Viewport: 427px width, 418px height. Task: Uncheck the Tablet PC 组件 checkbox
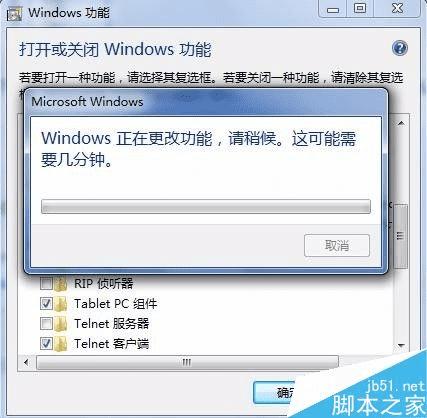(46, 304)
